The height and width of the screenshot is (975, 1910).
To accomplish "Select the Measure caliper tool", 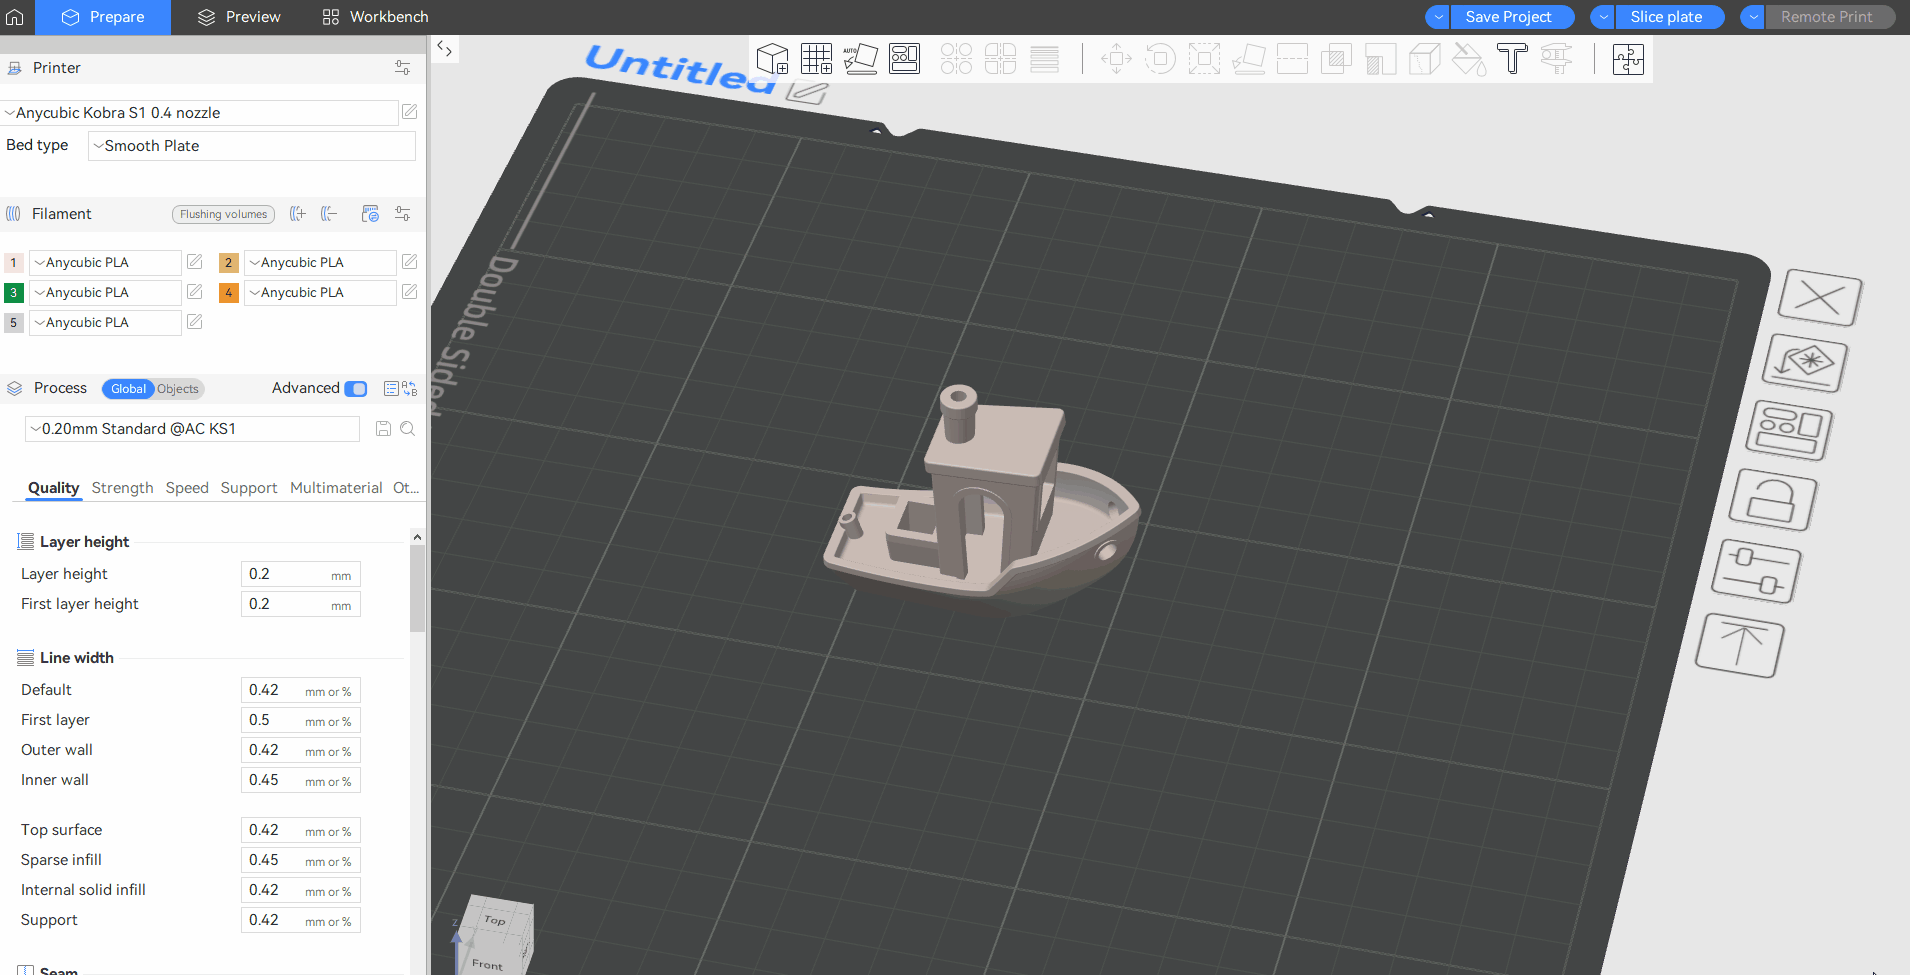I will click(1556, 59).
